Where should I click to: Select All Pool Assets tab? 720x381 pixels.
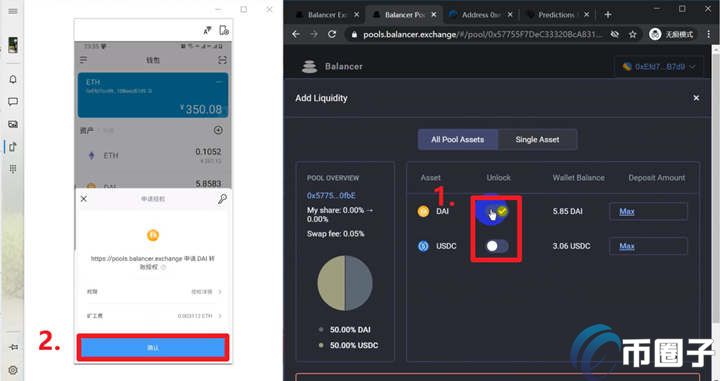pos(457,140)
